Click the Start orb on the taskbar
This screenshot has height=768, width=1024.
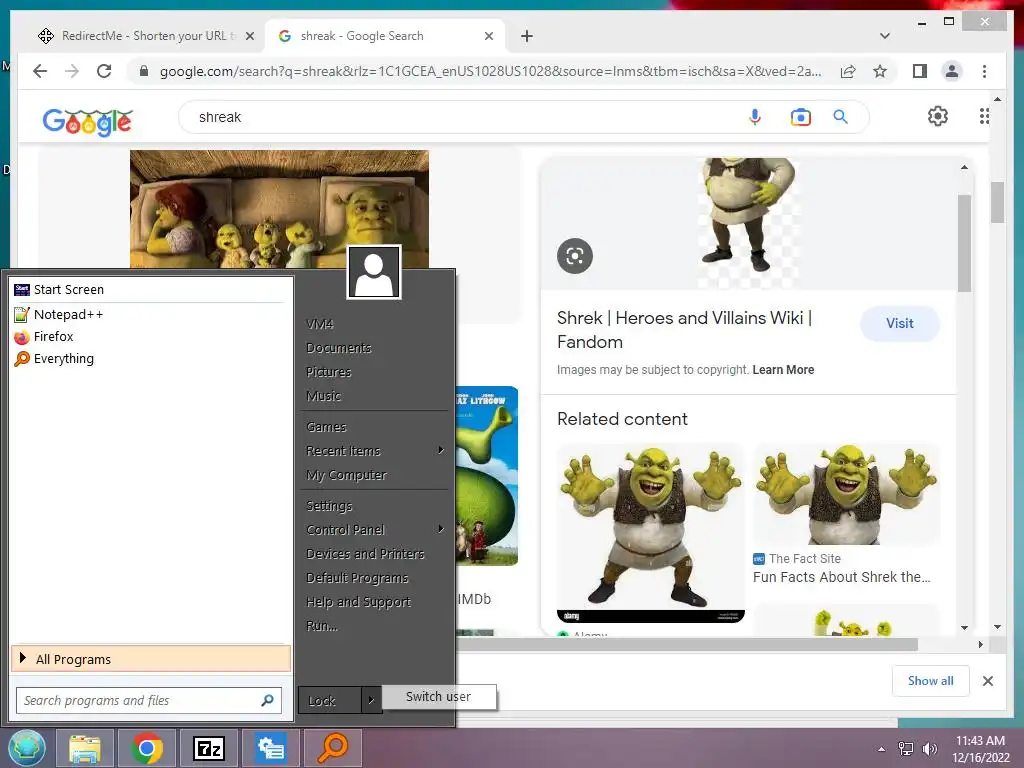click(26, 748)
